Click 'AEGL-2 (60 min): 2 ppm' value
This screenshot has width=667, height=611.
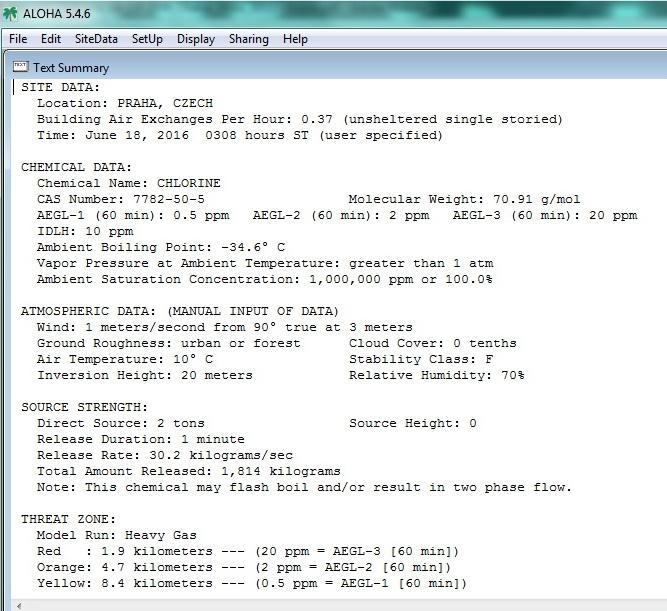341,215
